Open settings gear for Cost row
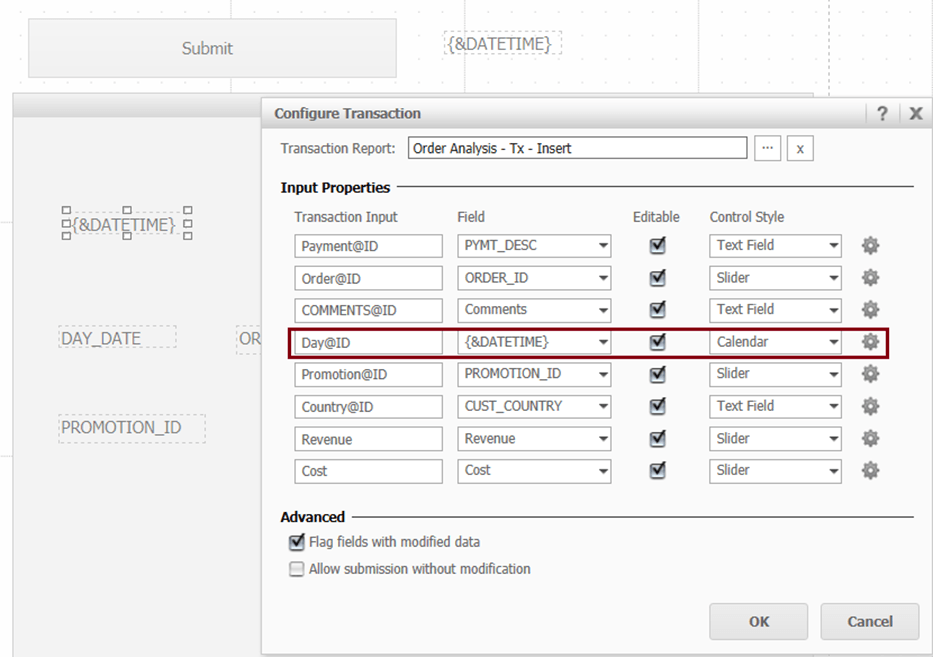The width and height of the screenshot is (939, 661). (870, 471)
